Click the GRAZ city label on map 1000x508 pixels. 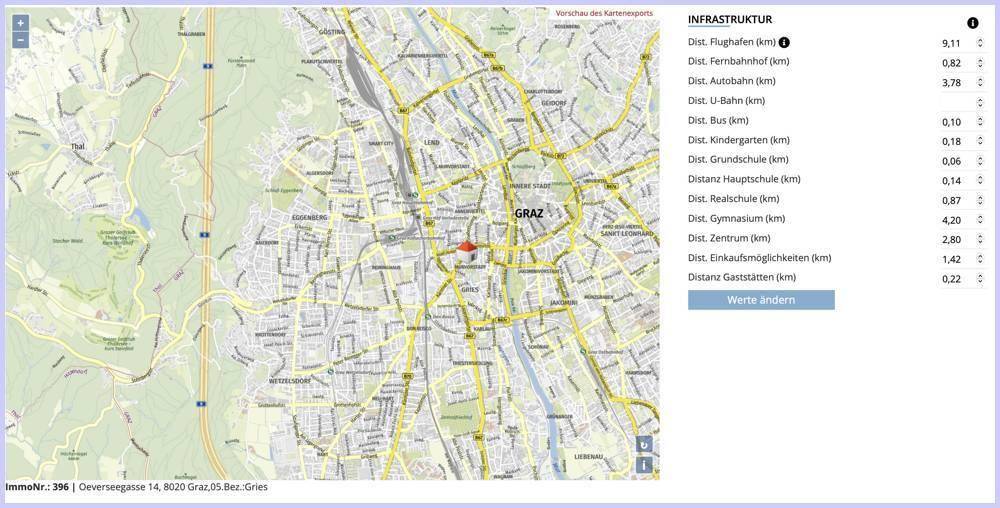click(529, 214)
